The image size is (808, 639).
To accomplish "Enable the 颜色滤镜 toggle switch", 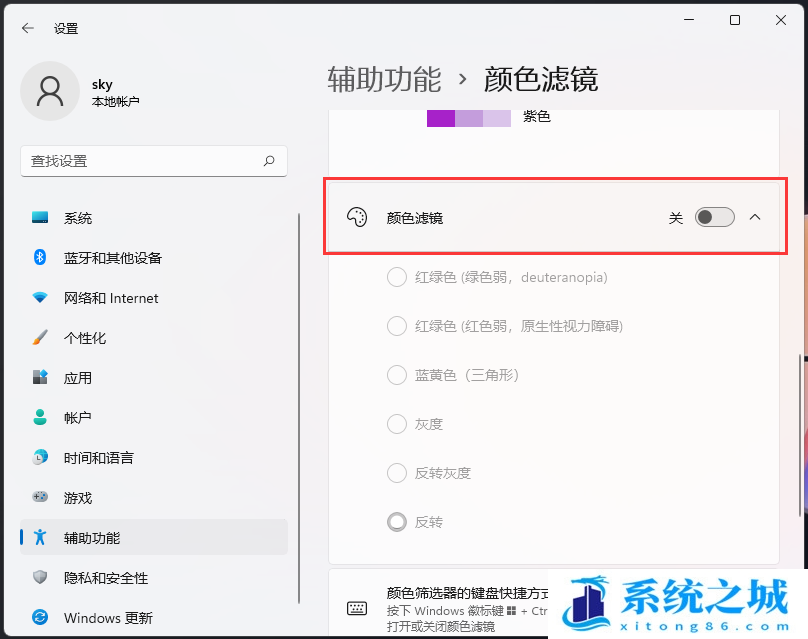I will click(714, 216).
